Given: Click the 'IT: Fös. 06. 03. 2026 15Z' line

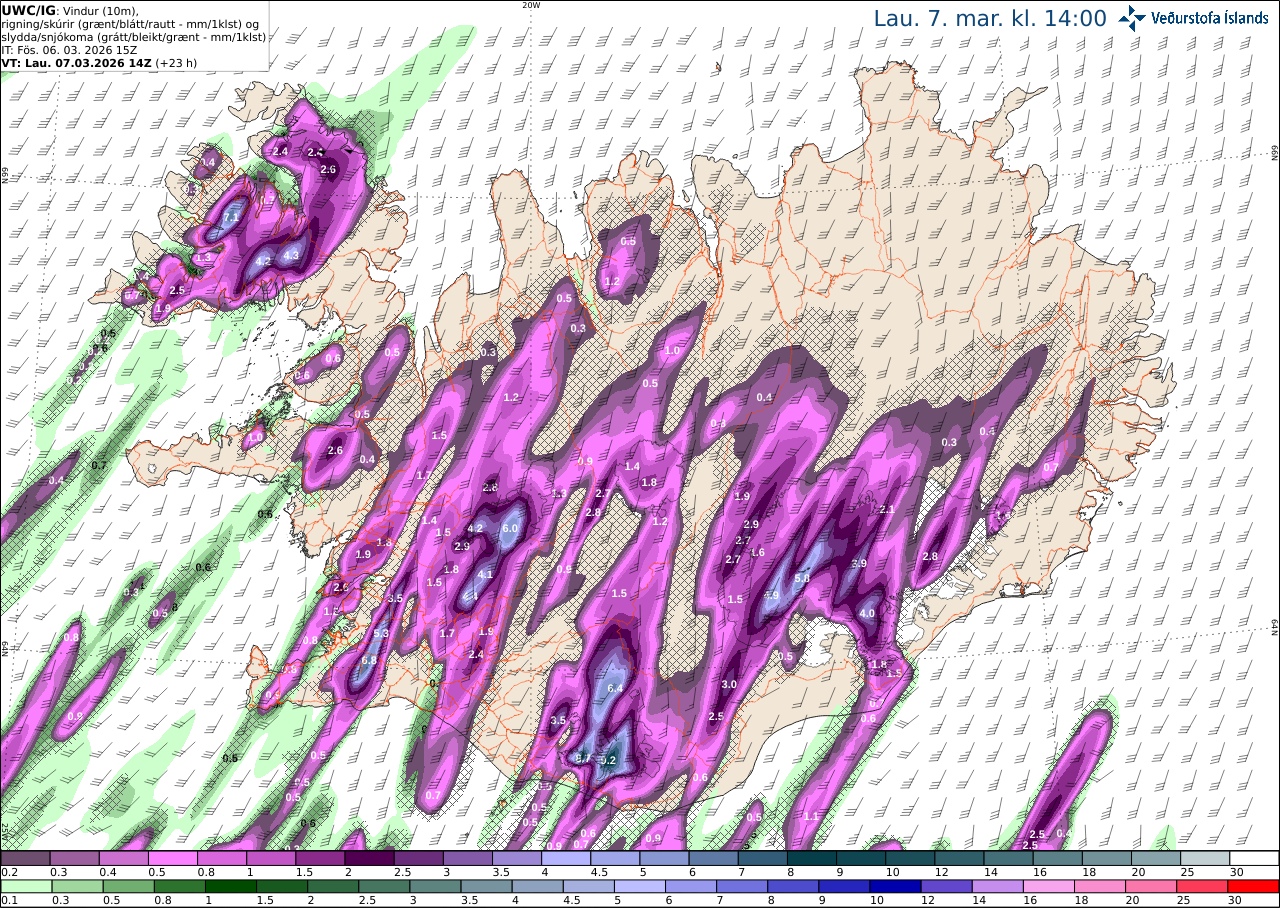Looking at the screenshot, I should click(69, 49).
